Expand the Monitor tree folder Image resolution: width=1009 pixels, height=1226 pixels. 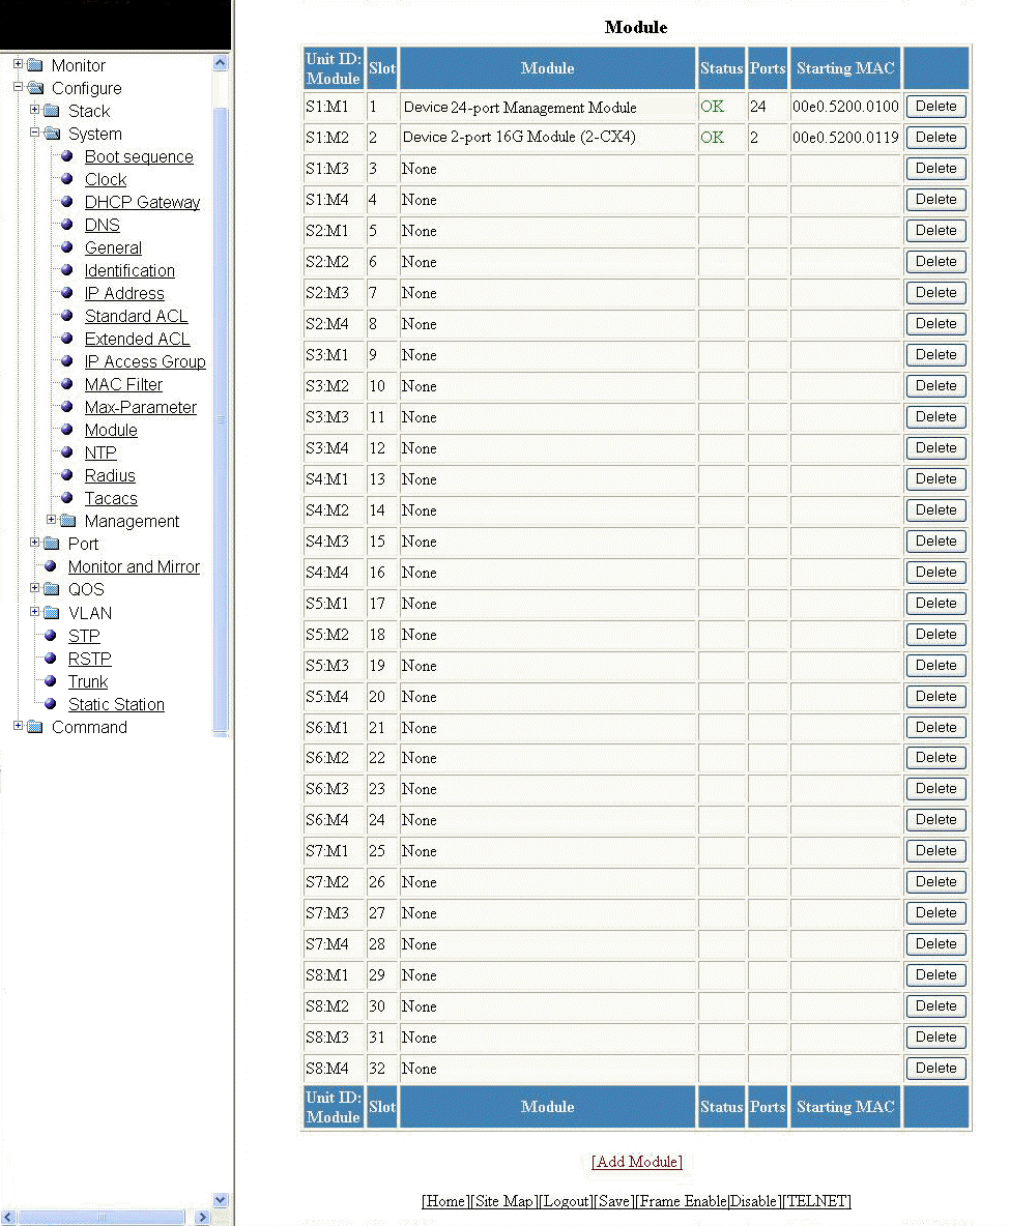click(x=18, y=65)
